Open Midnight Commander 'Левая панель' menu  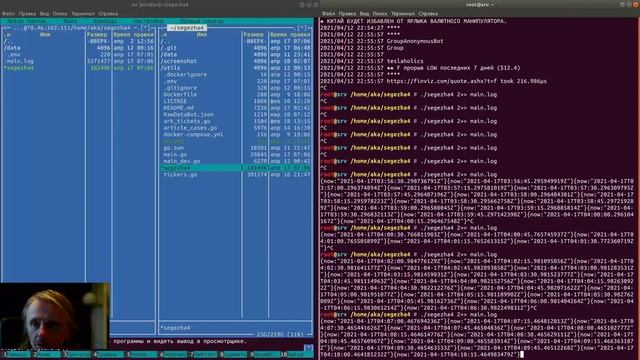tap(27, 21)
